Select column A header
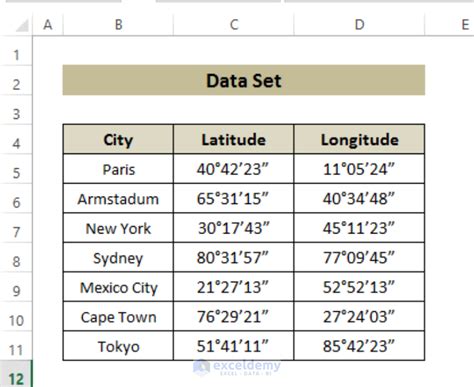The image size is (474, 387). click(x=48, y=25)
